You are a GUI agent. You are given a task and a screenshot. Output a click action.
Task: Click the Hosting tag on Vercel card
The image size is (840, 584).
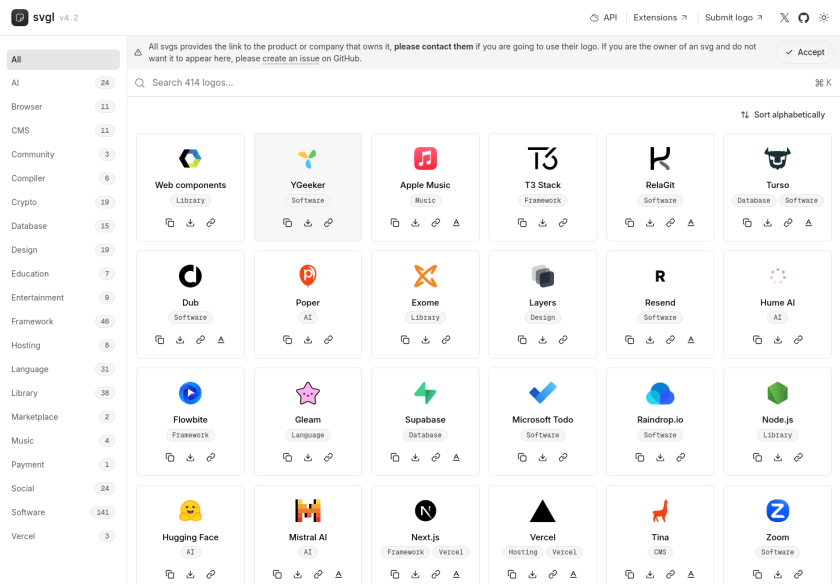[523, 552]
